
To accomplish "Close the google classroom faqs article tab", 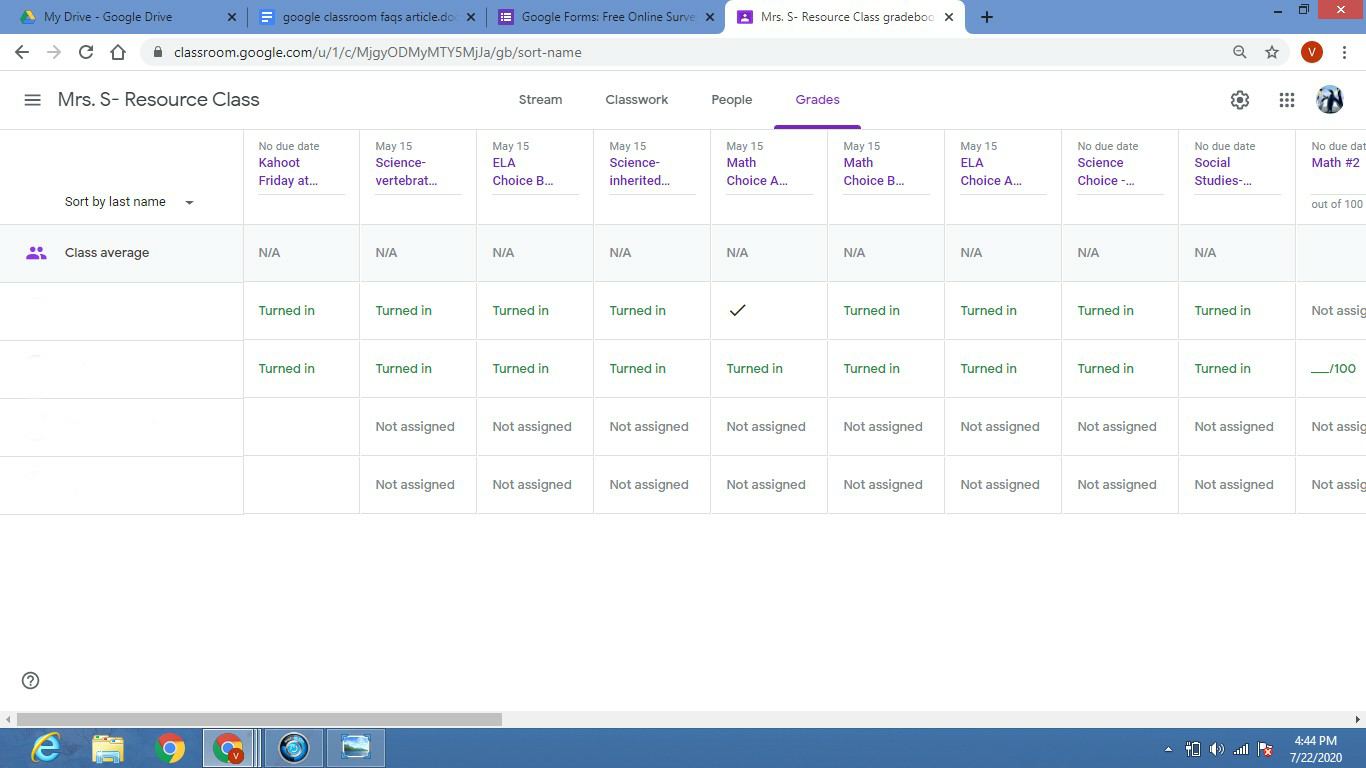I will point(471,17).
